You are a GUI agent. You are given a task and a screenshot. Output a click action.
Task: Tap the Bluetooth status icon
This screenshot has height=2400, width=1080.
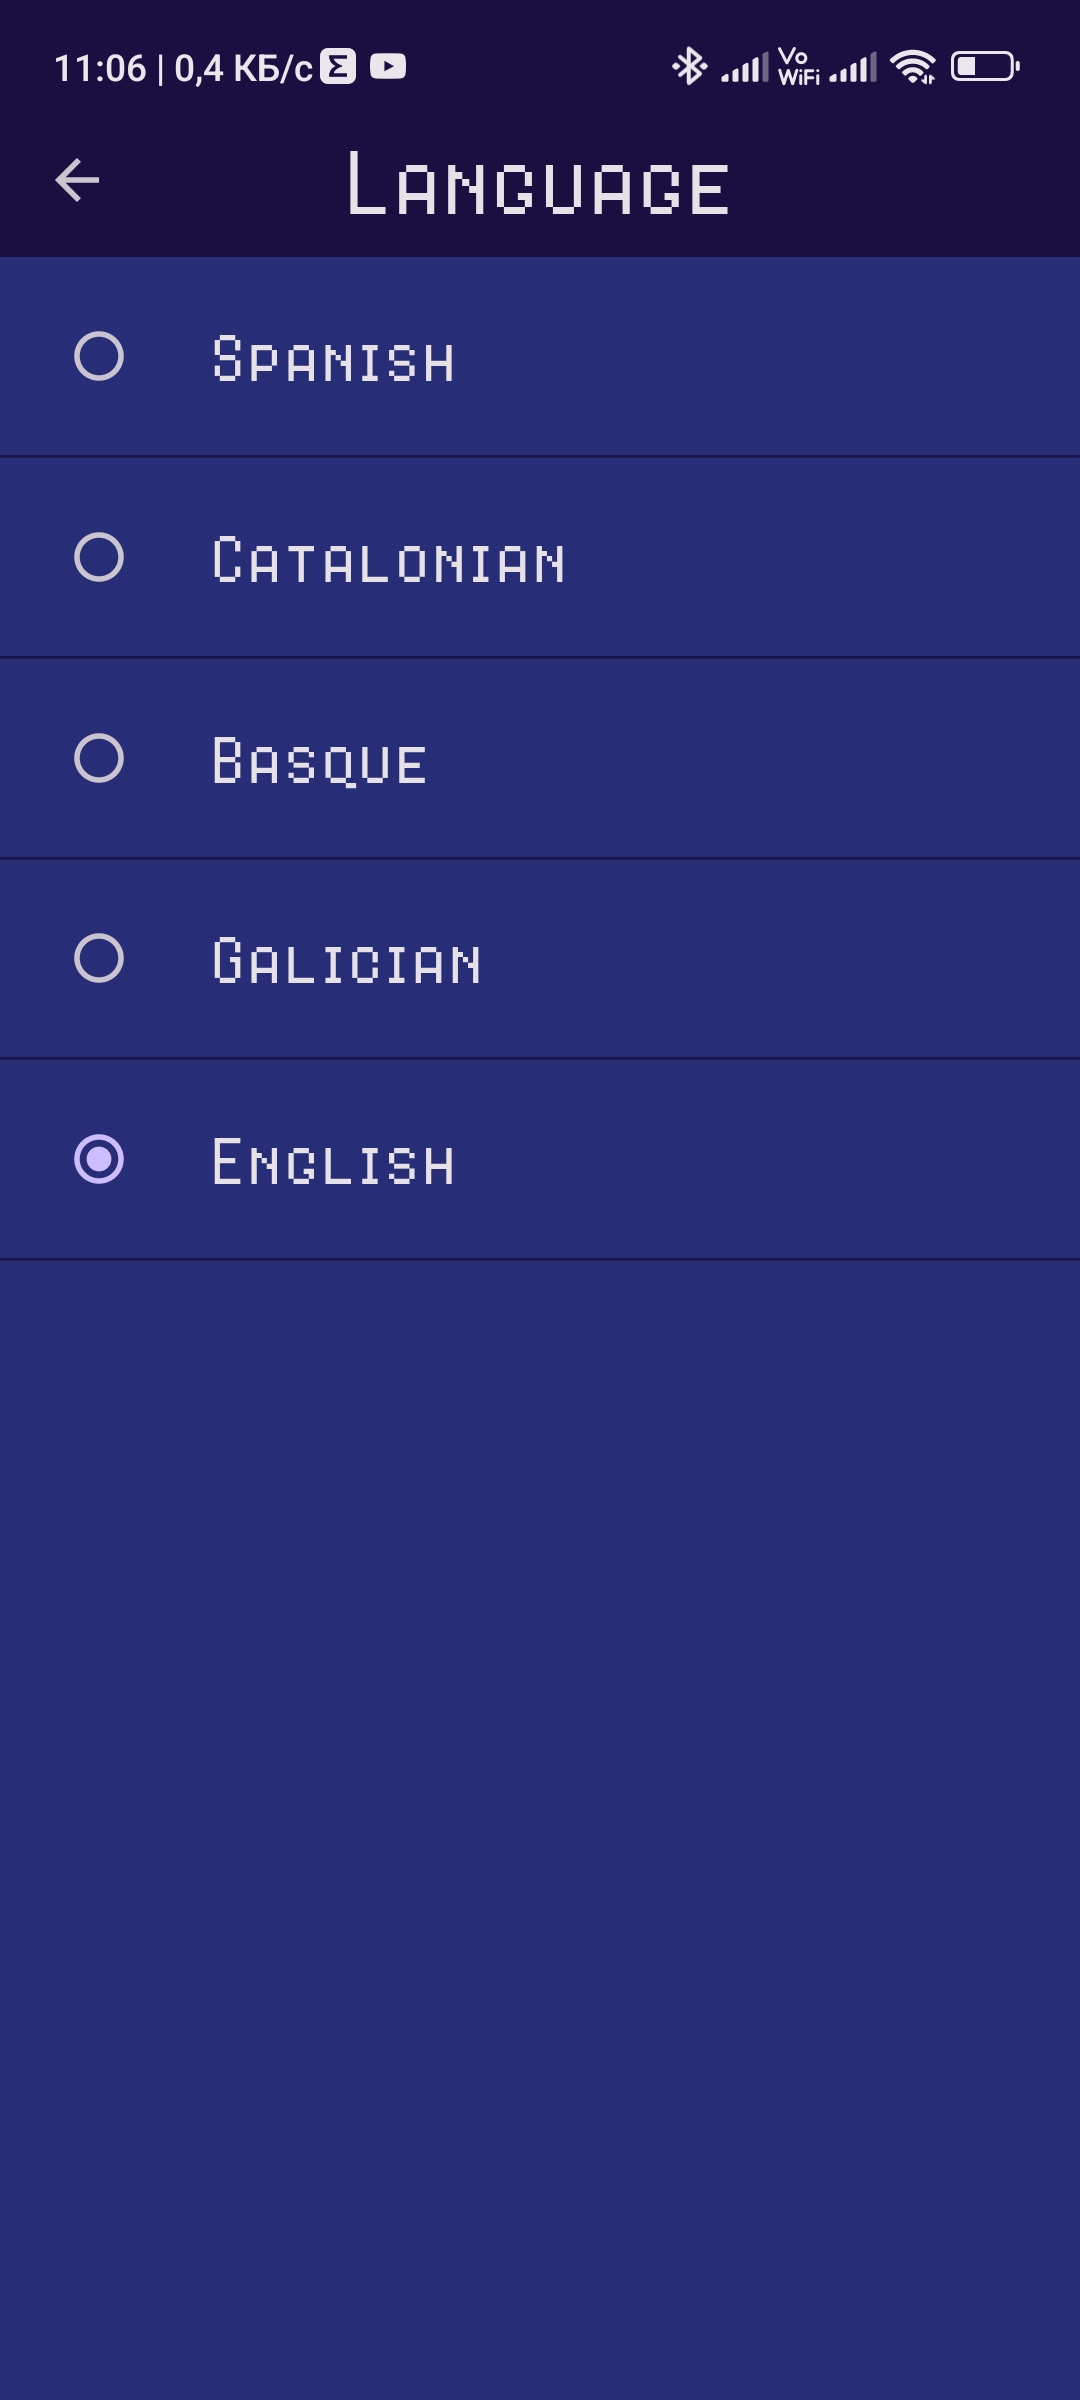(x=689, y=67)
